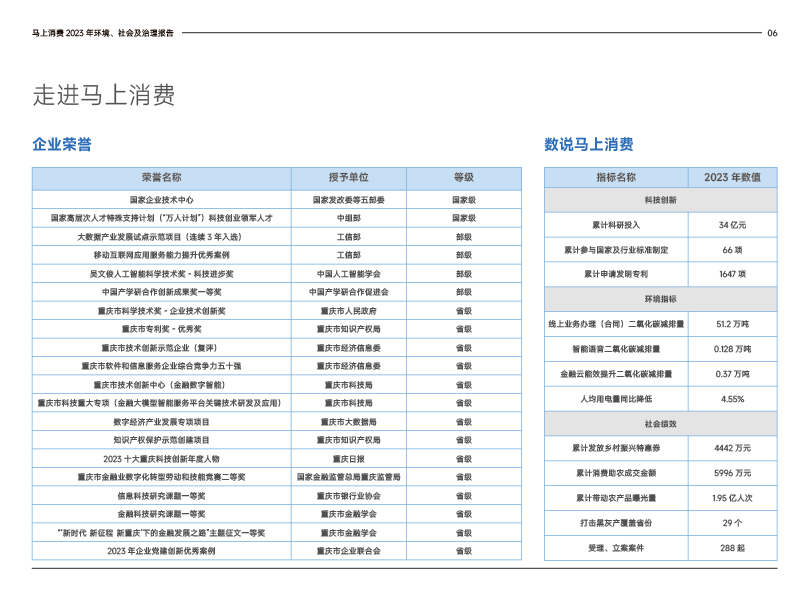809x597 pixels.
Task: Select the 企业荣誉 section heading
Action: (x=62, y=145)
